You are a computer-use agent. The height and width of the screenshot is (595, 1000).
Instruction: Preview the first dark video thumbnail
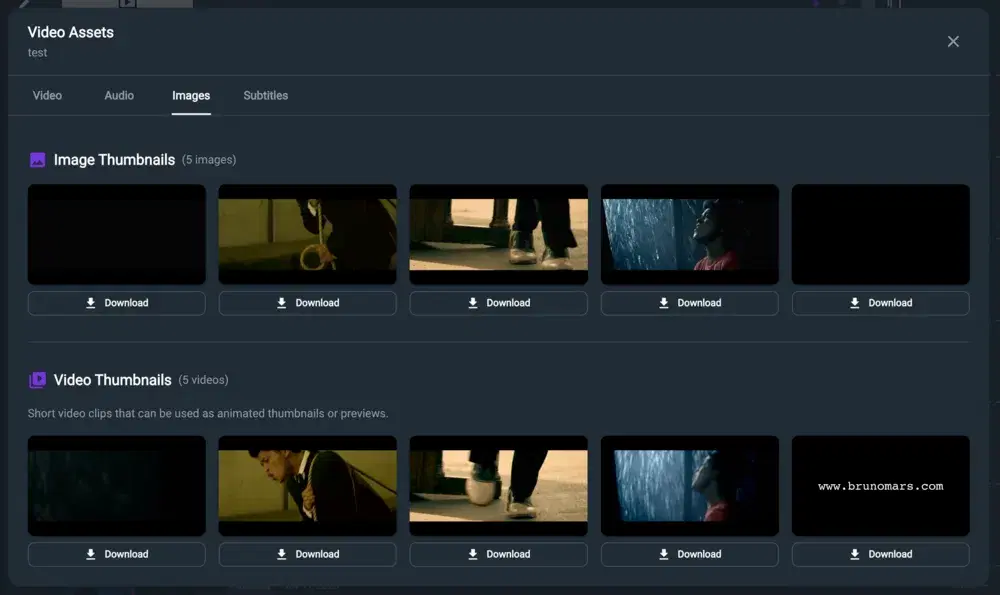(x=117, y=486)
